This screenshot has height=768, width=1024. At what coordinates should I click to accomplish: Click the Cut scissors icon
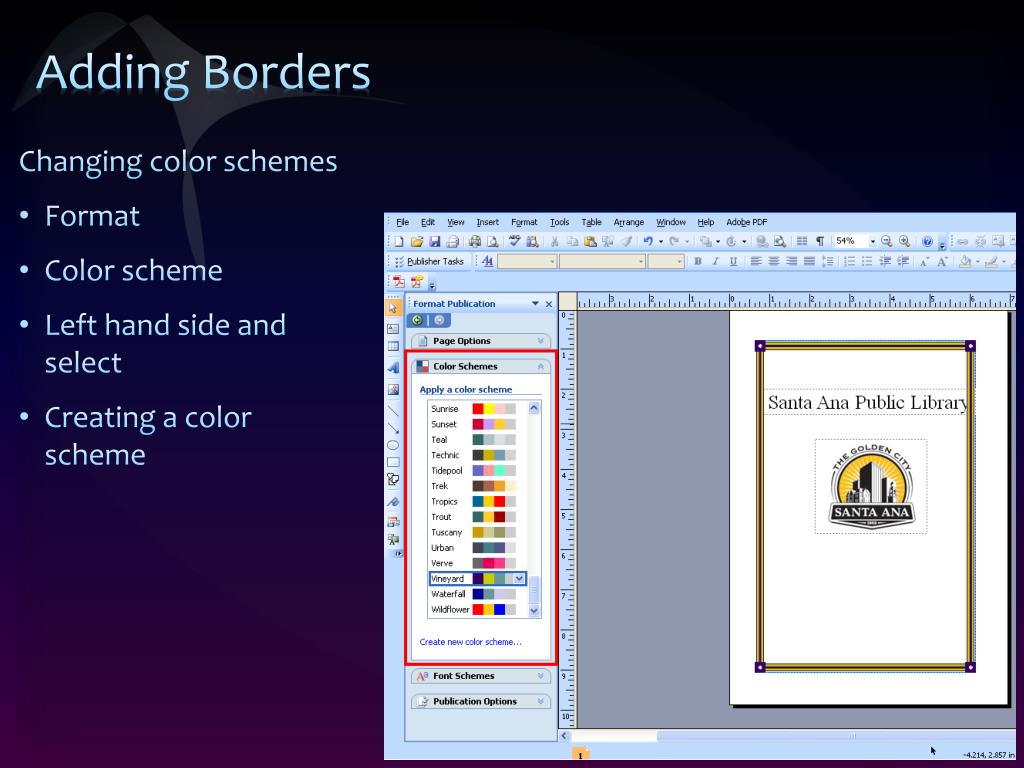554,242
